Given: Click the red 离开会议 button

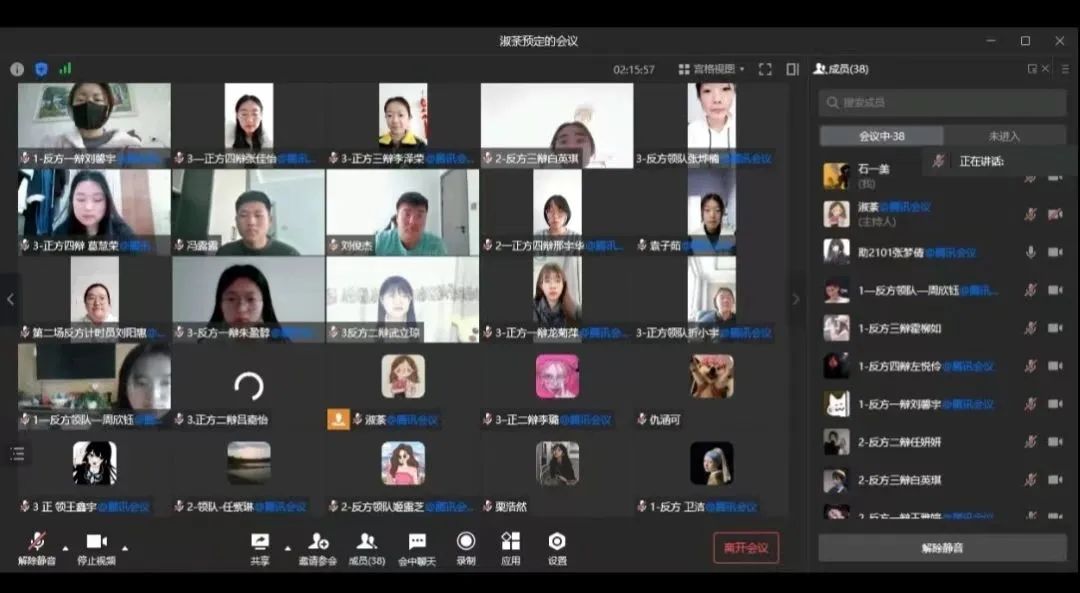Looking at the screenshot, I should tap(745, 547).
